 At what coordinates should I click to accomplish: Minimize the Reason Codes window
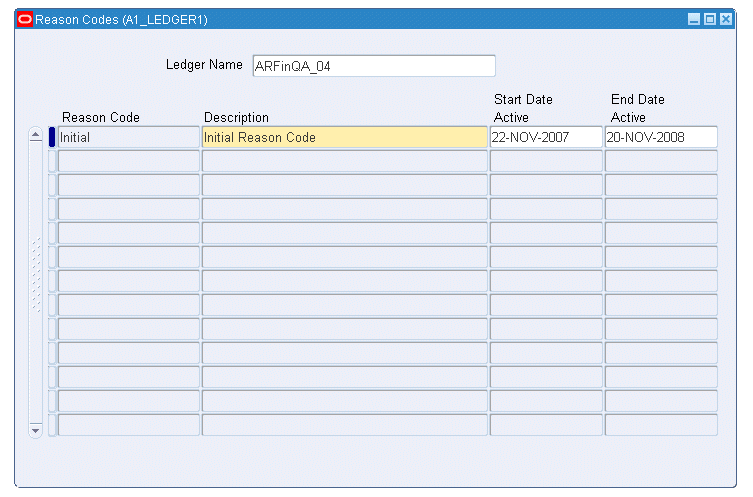pos(693,19)
